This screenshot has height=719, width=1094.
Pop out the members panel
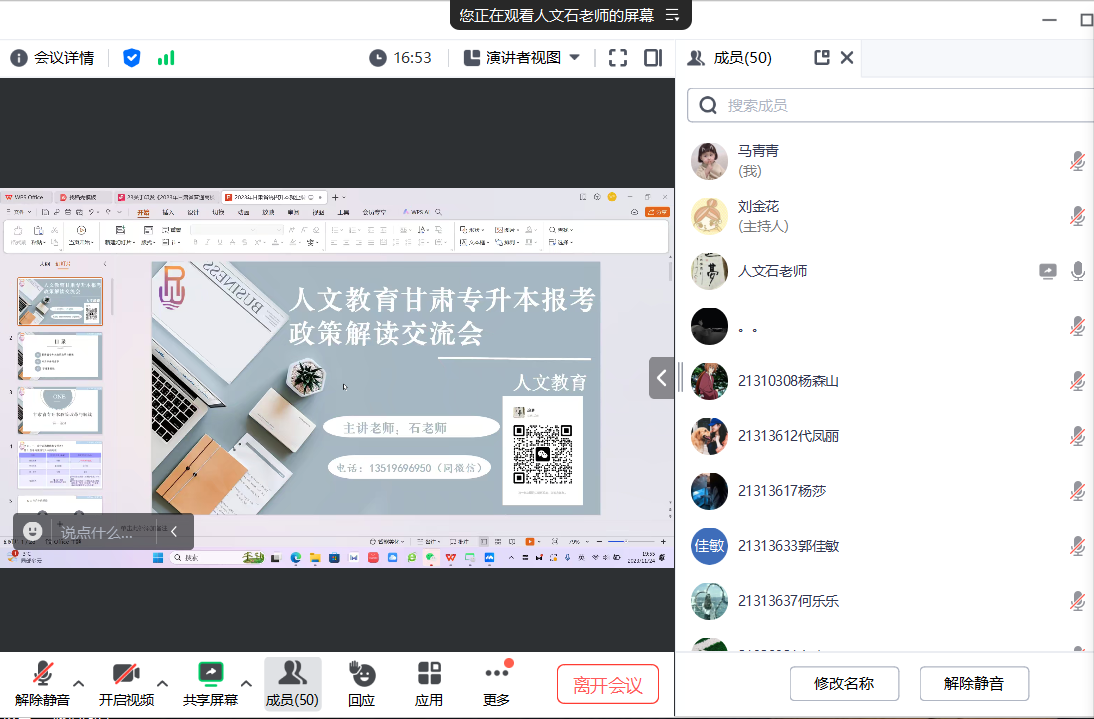point(822,58)
